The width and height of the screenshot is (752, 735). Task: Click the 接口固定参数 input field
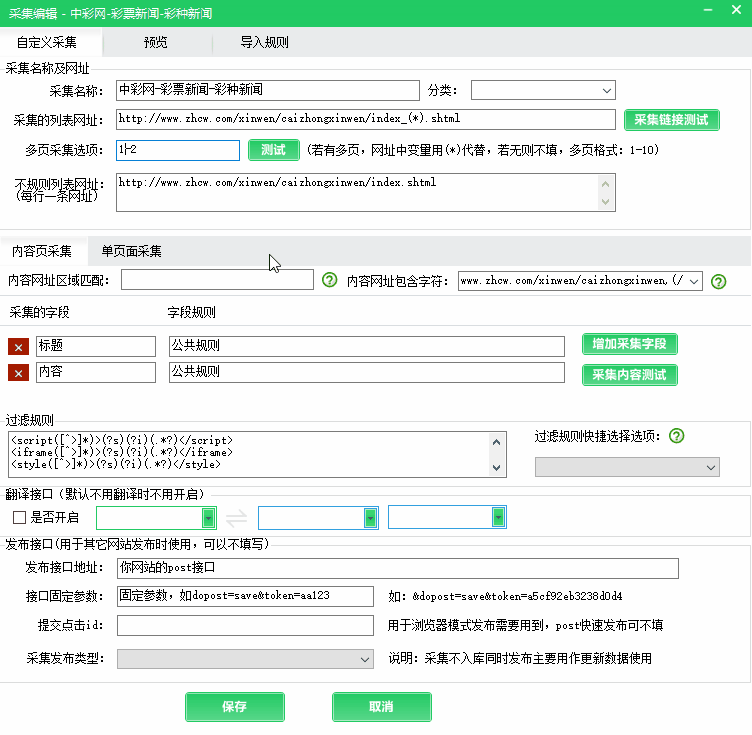245,596
